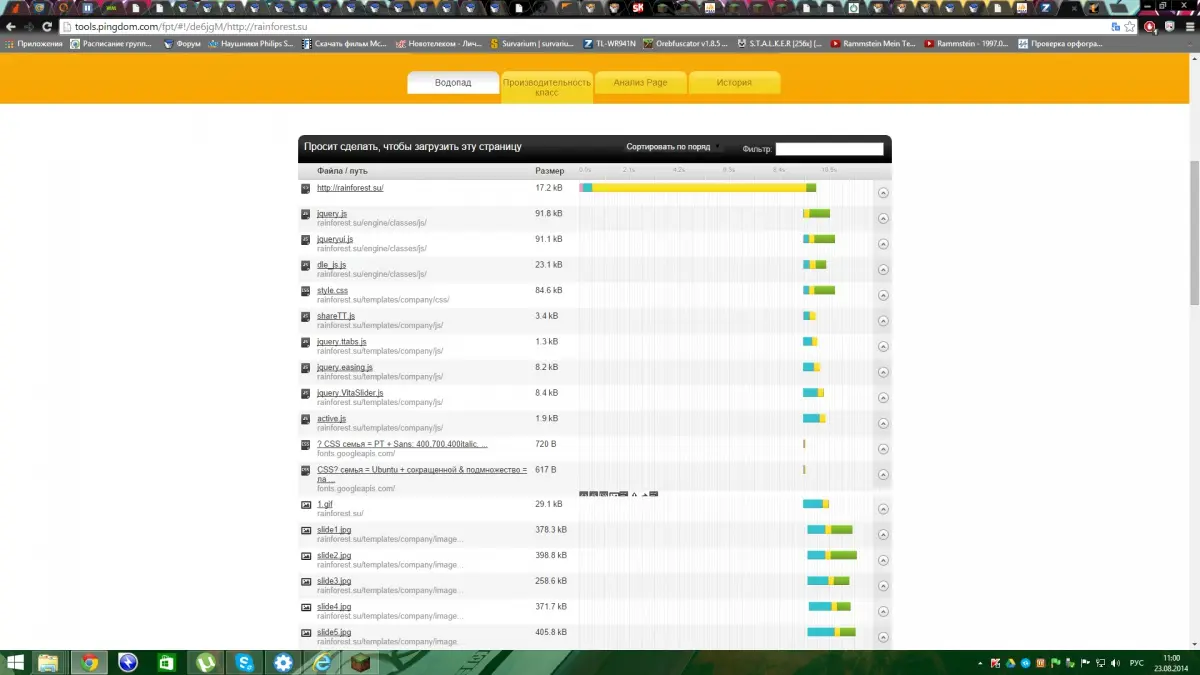Click the JS file icon beside jquery.js
Viewport: 1200px width, 675px height.
tap(306, 214)
